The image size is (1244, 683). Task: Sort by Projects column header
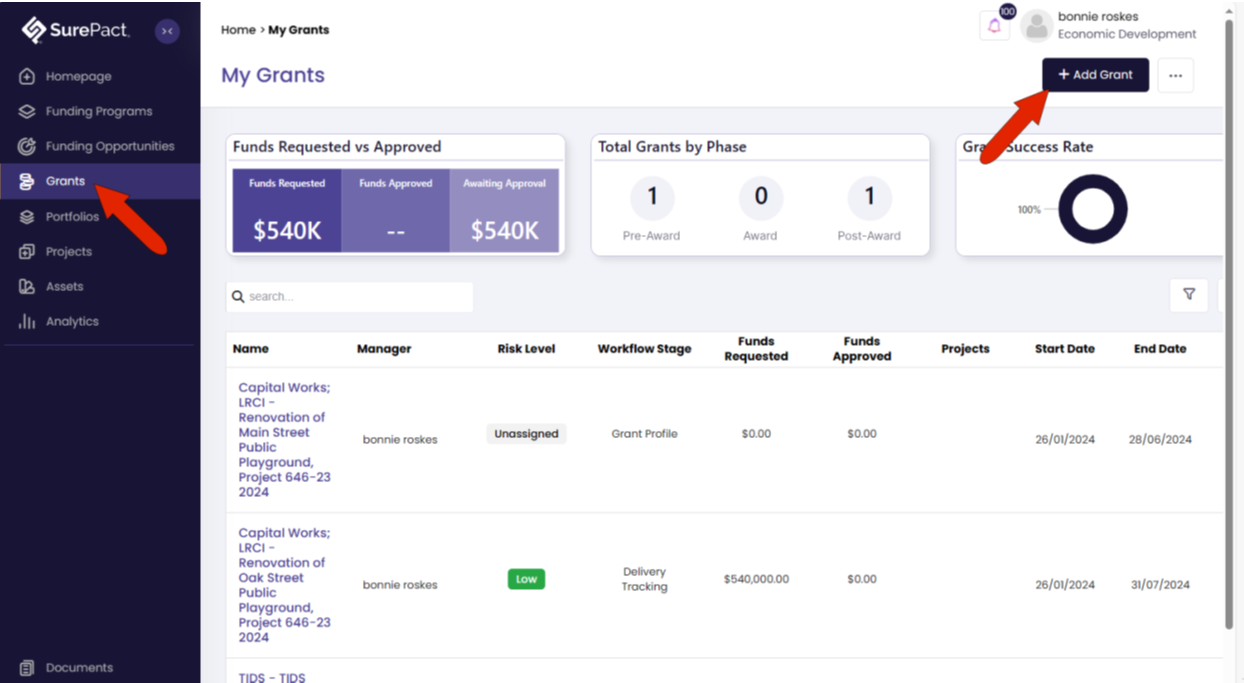point(965,349)
